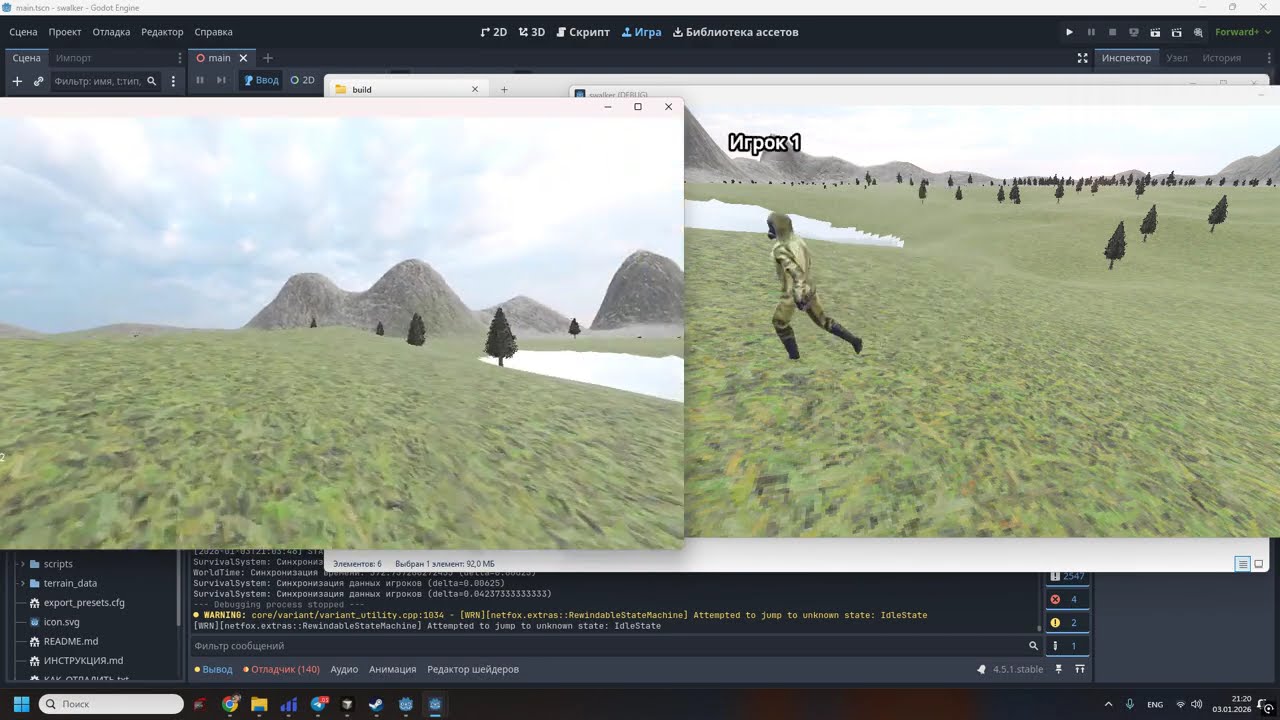Screen dimensions: 1280x720
Task: Open the Отладка menu
Action: [112, 32]
